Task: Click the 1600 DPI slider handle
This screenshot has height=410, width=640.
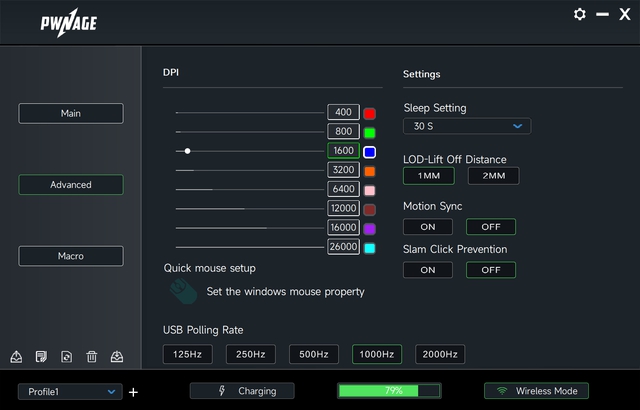Action: 187,151
